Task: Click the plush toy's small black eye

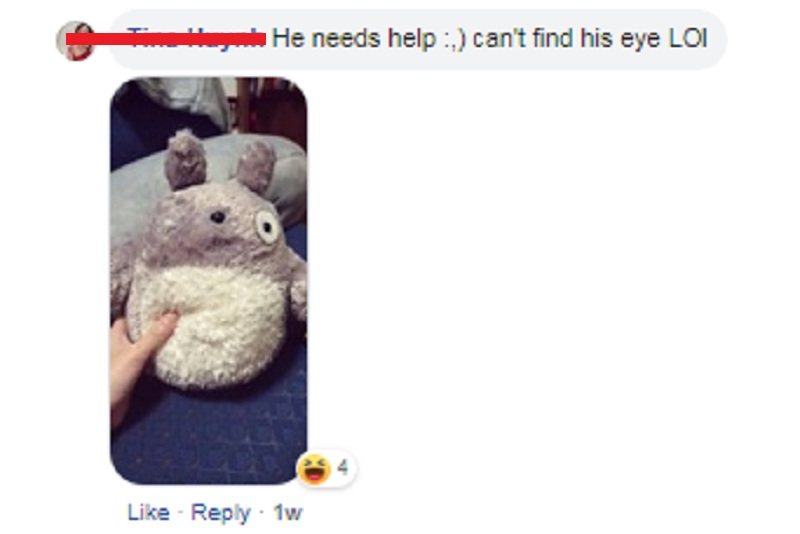Action: click(218, 217)
